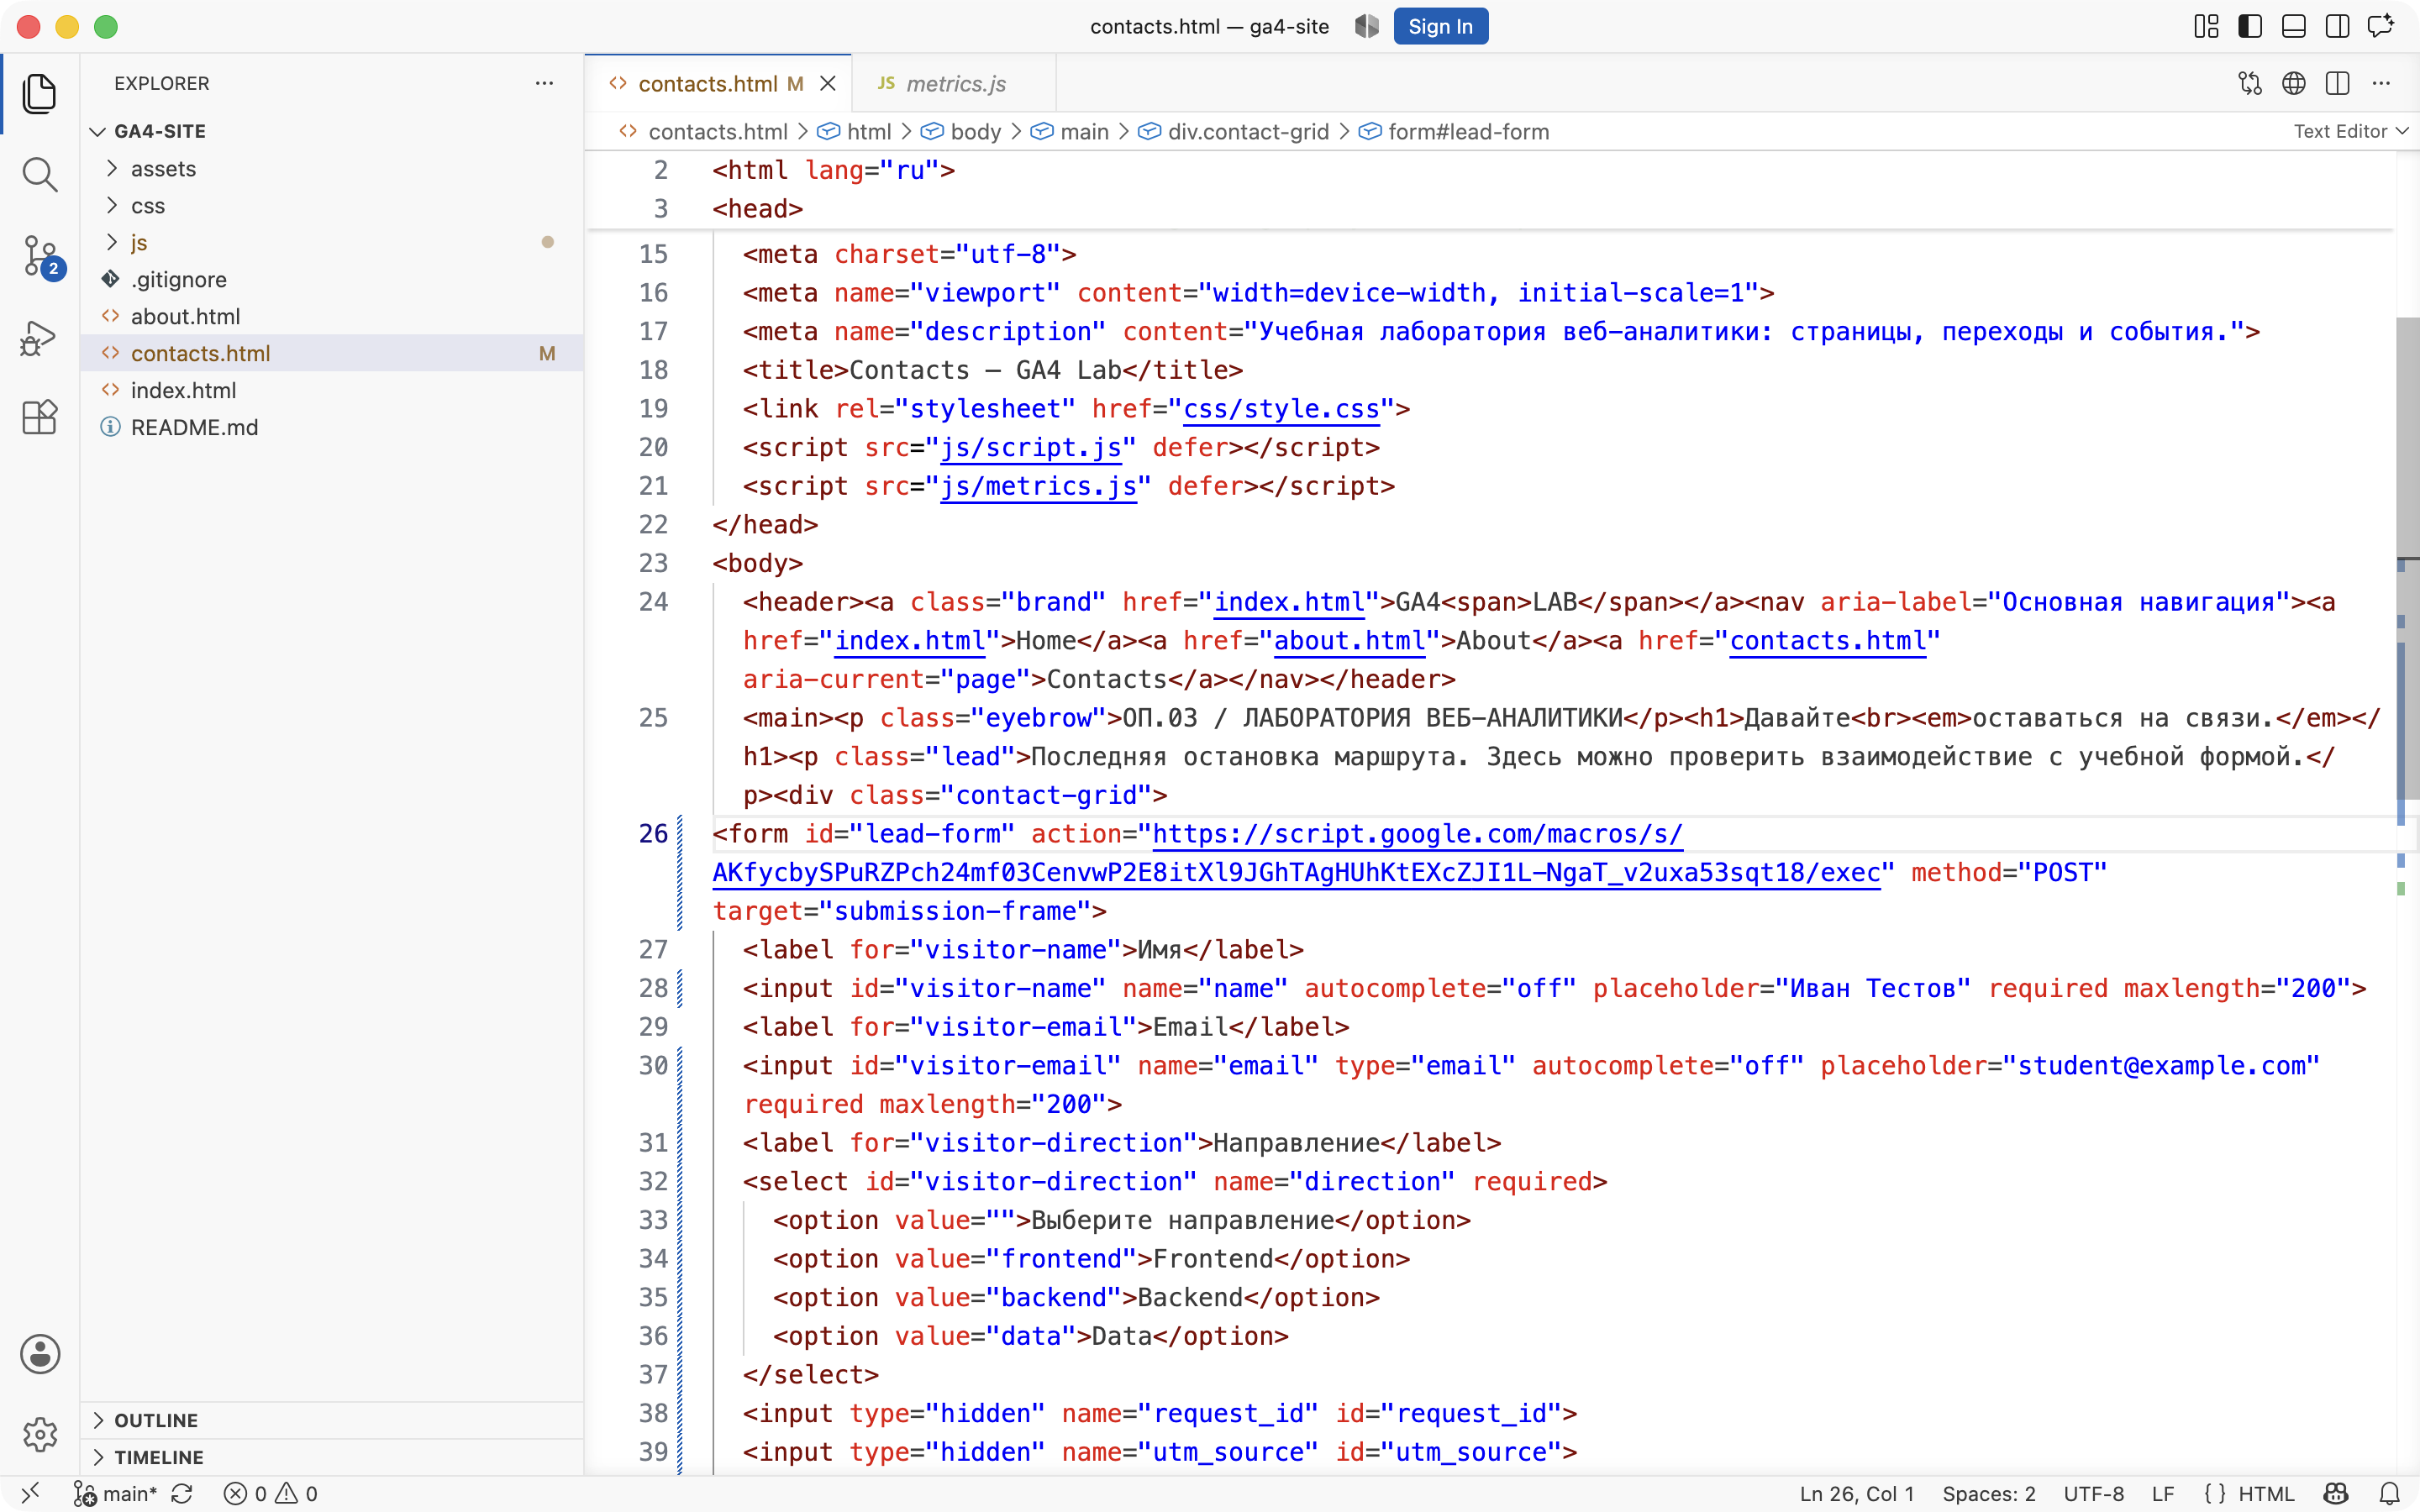Open preview globe icon in editor toolbar

(x=2294, y=83)
